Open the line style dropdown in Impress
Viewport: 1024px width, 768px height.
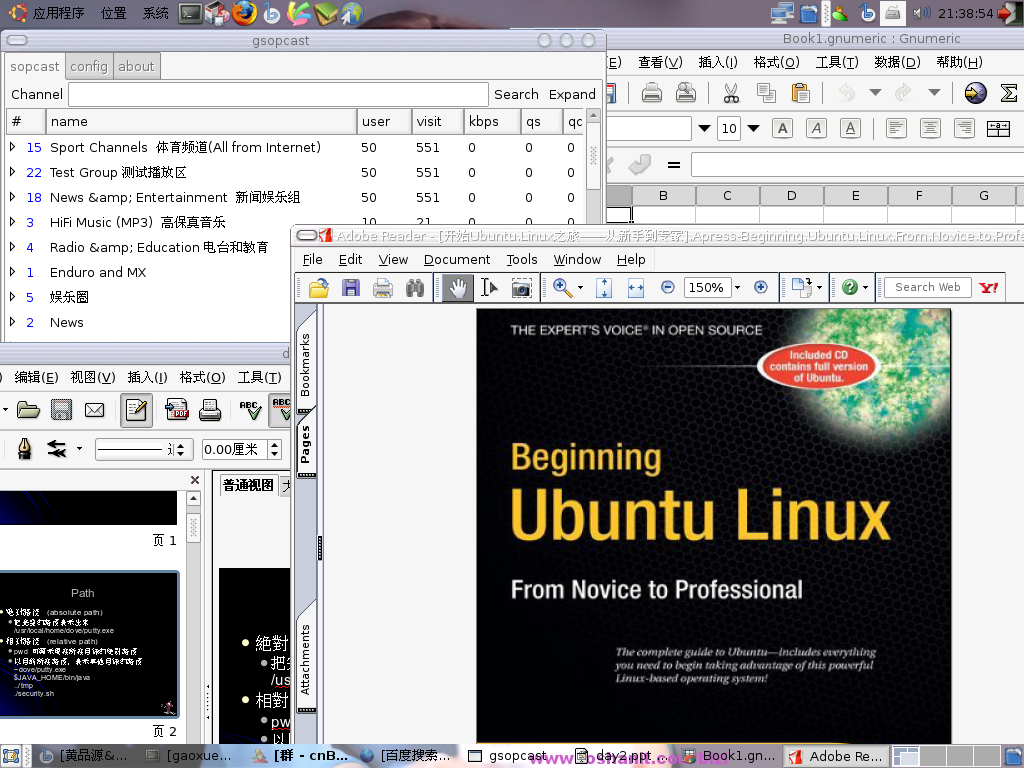click(x=181, y=449)
